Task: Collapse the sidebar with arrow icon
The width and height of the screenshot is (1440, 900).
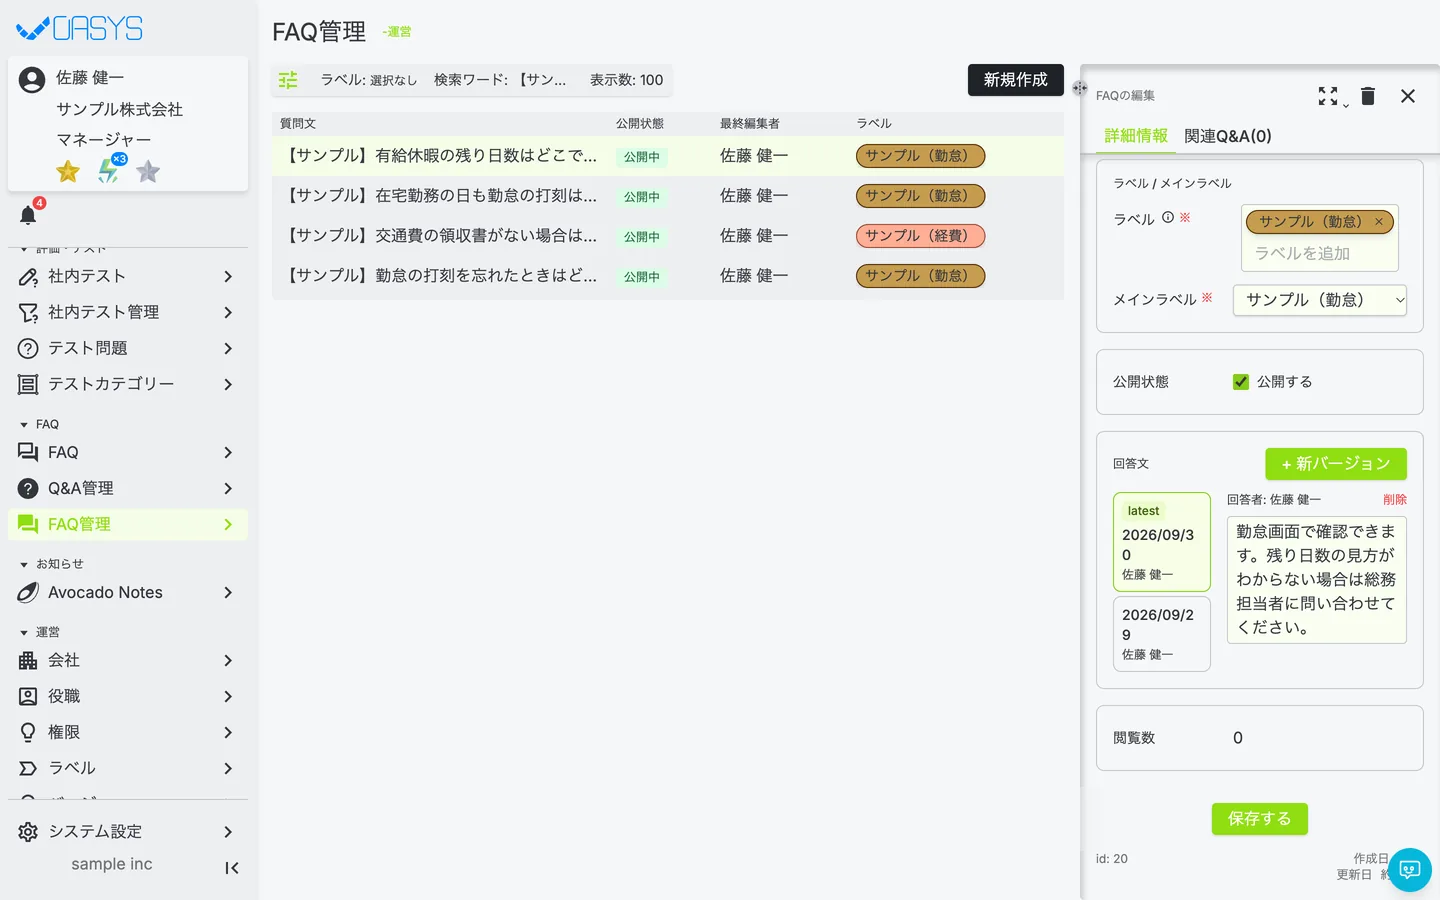Action: pos(232,868)
